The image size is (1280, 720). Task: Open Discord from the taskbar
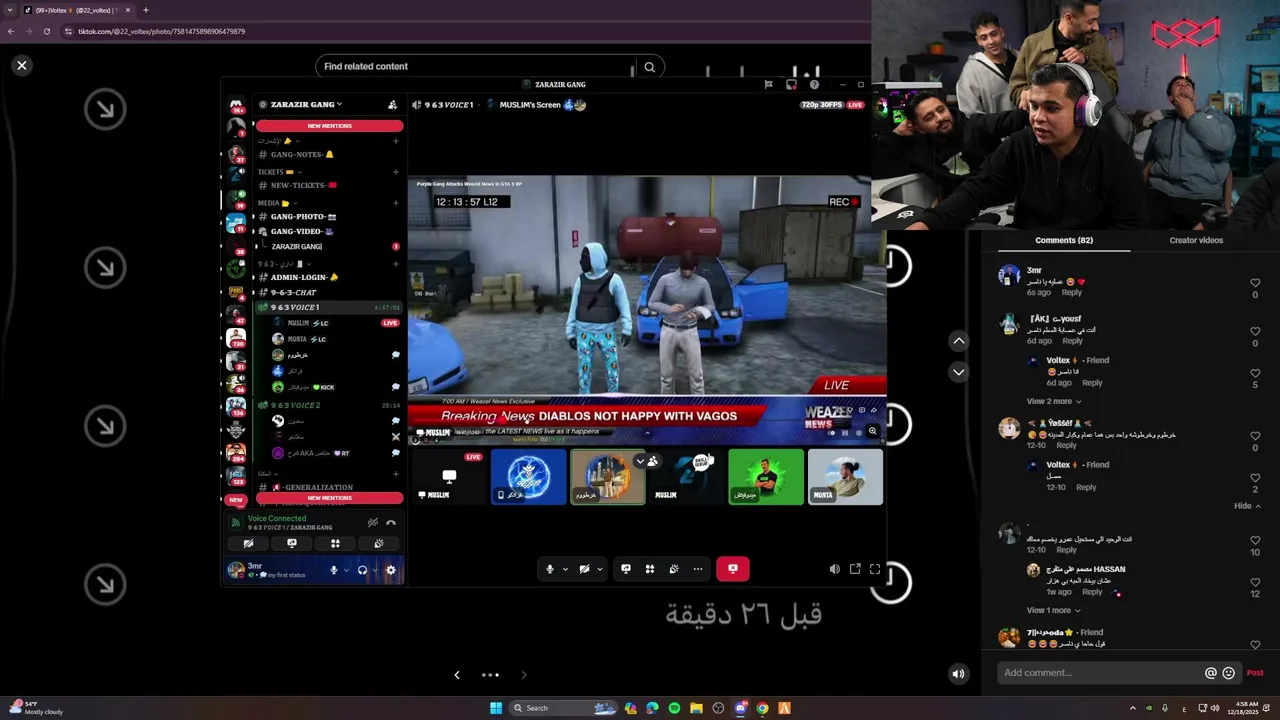tap(740, 708)
